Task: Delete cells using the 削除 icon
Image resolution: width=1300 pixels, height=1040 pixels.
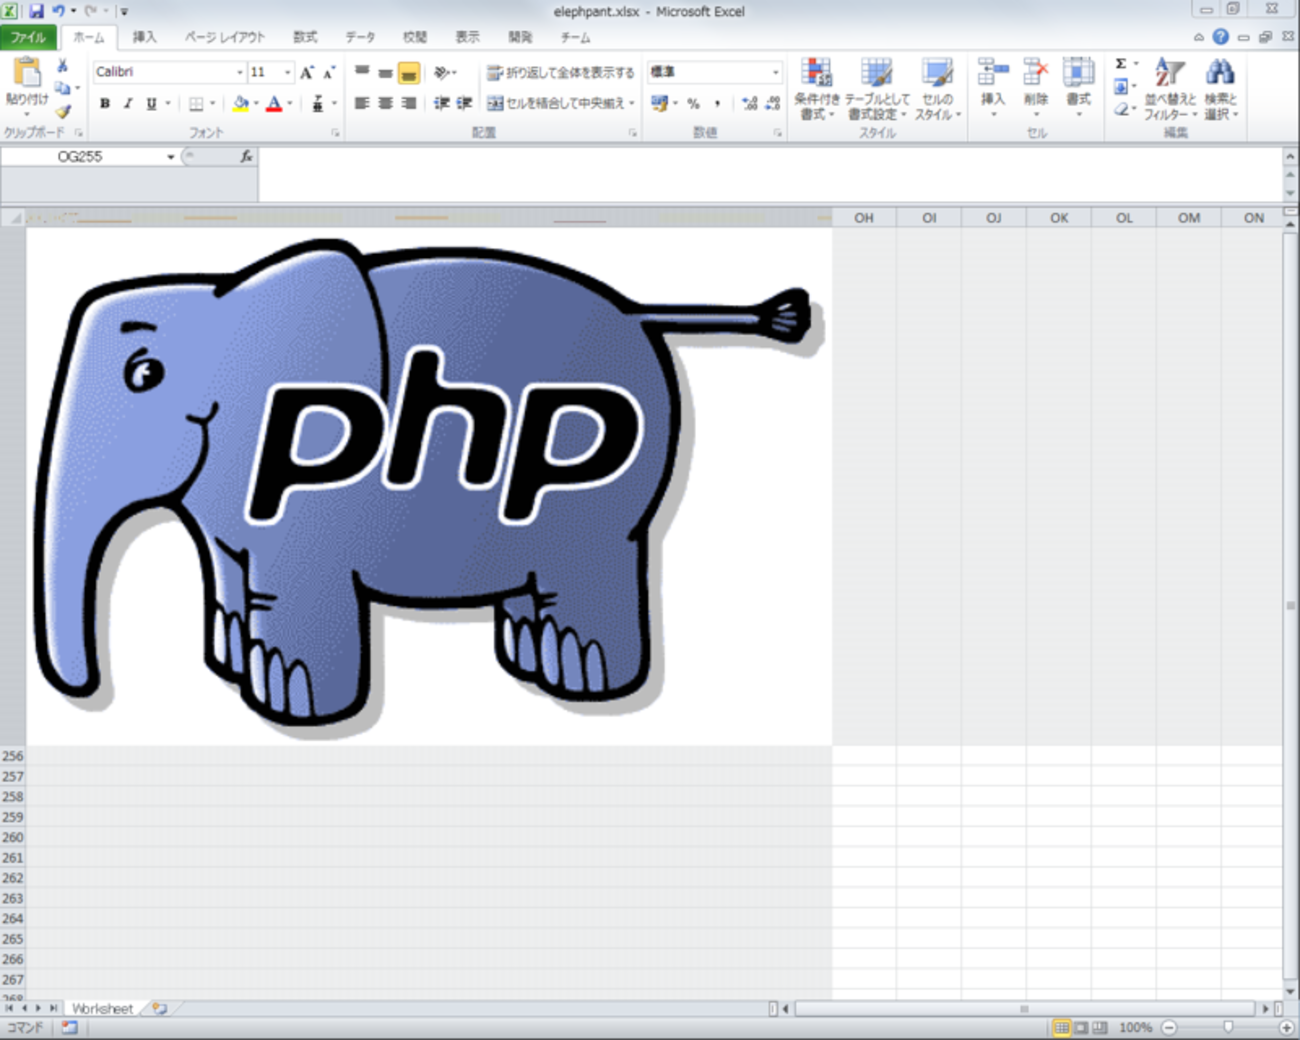Action: click(x=1036, y=87)
